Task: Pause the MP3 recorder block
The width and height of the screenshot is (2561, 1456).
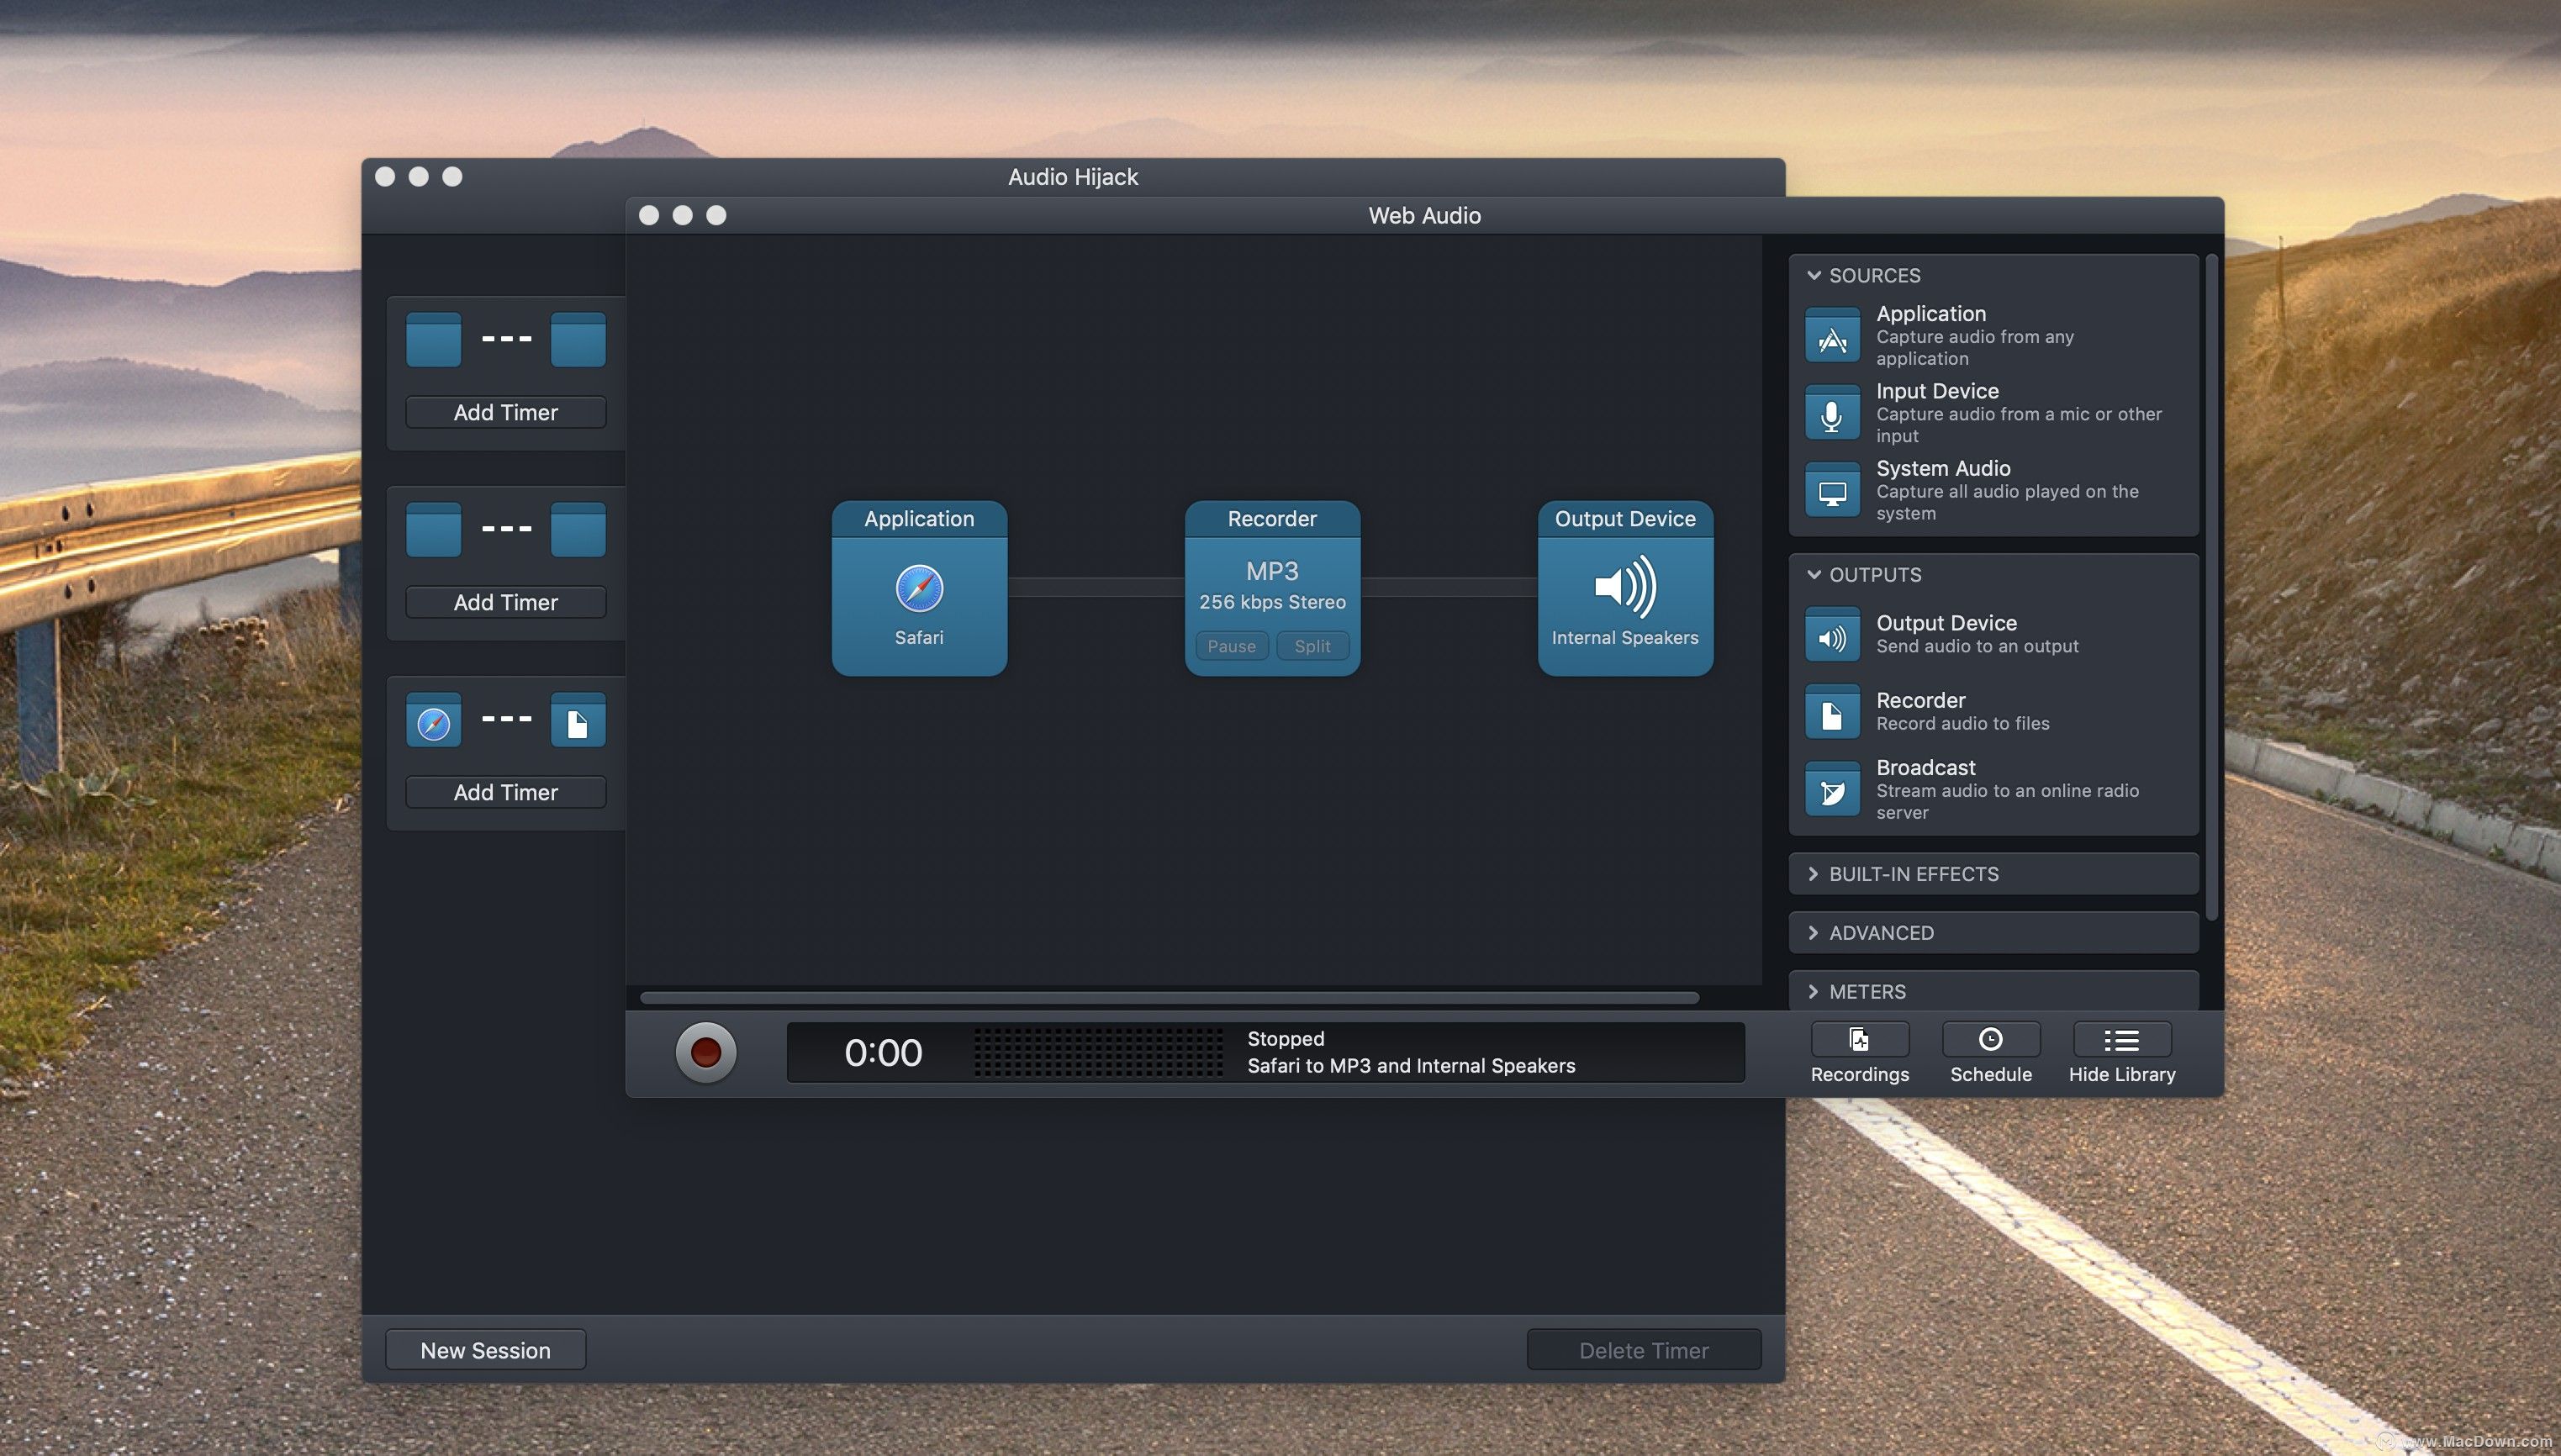Action: pos(1231,646)
